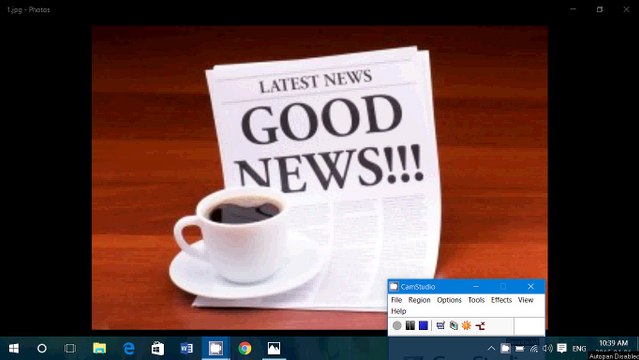Pause recording using the black Pause icon
639x360 pixels.
click(410, 325)
